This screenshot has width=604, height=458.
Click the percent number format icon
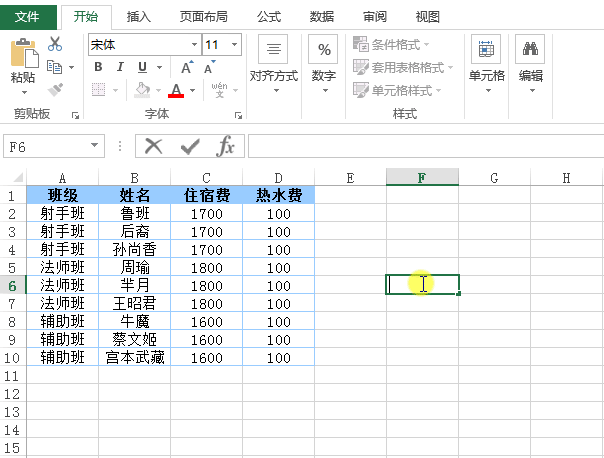[323, 49]
